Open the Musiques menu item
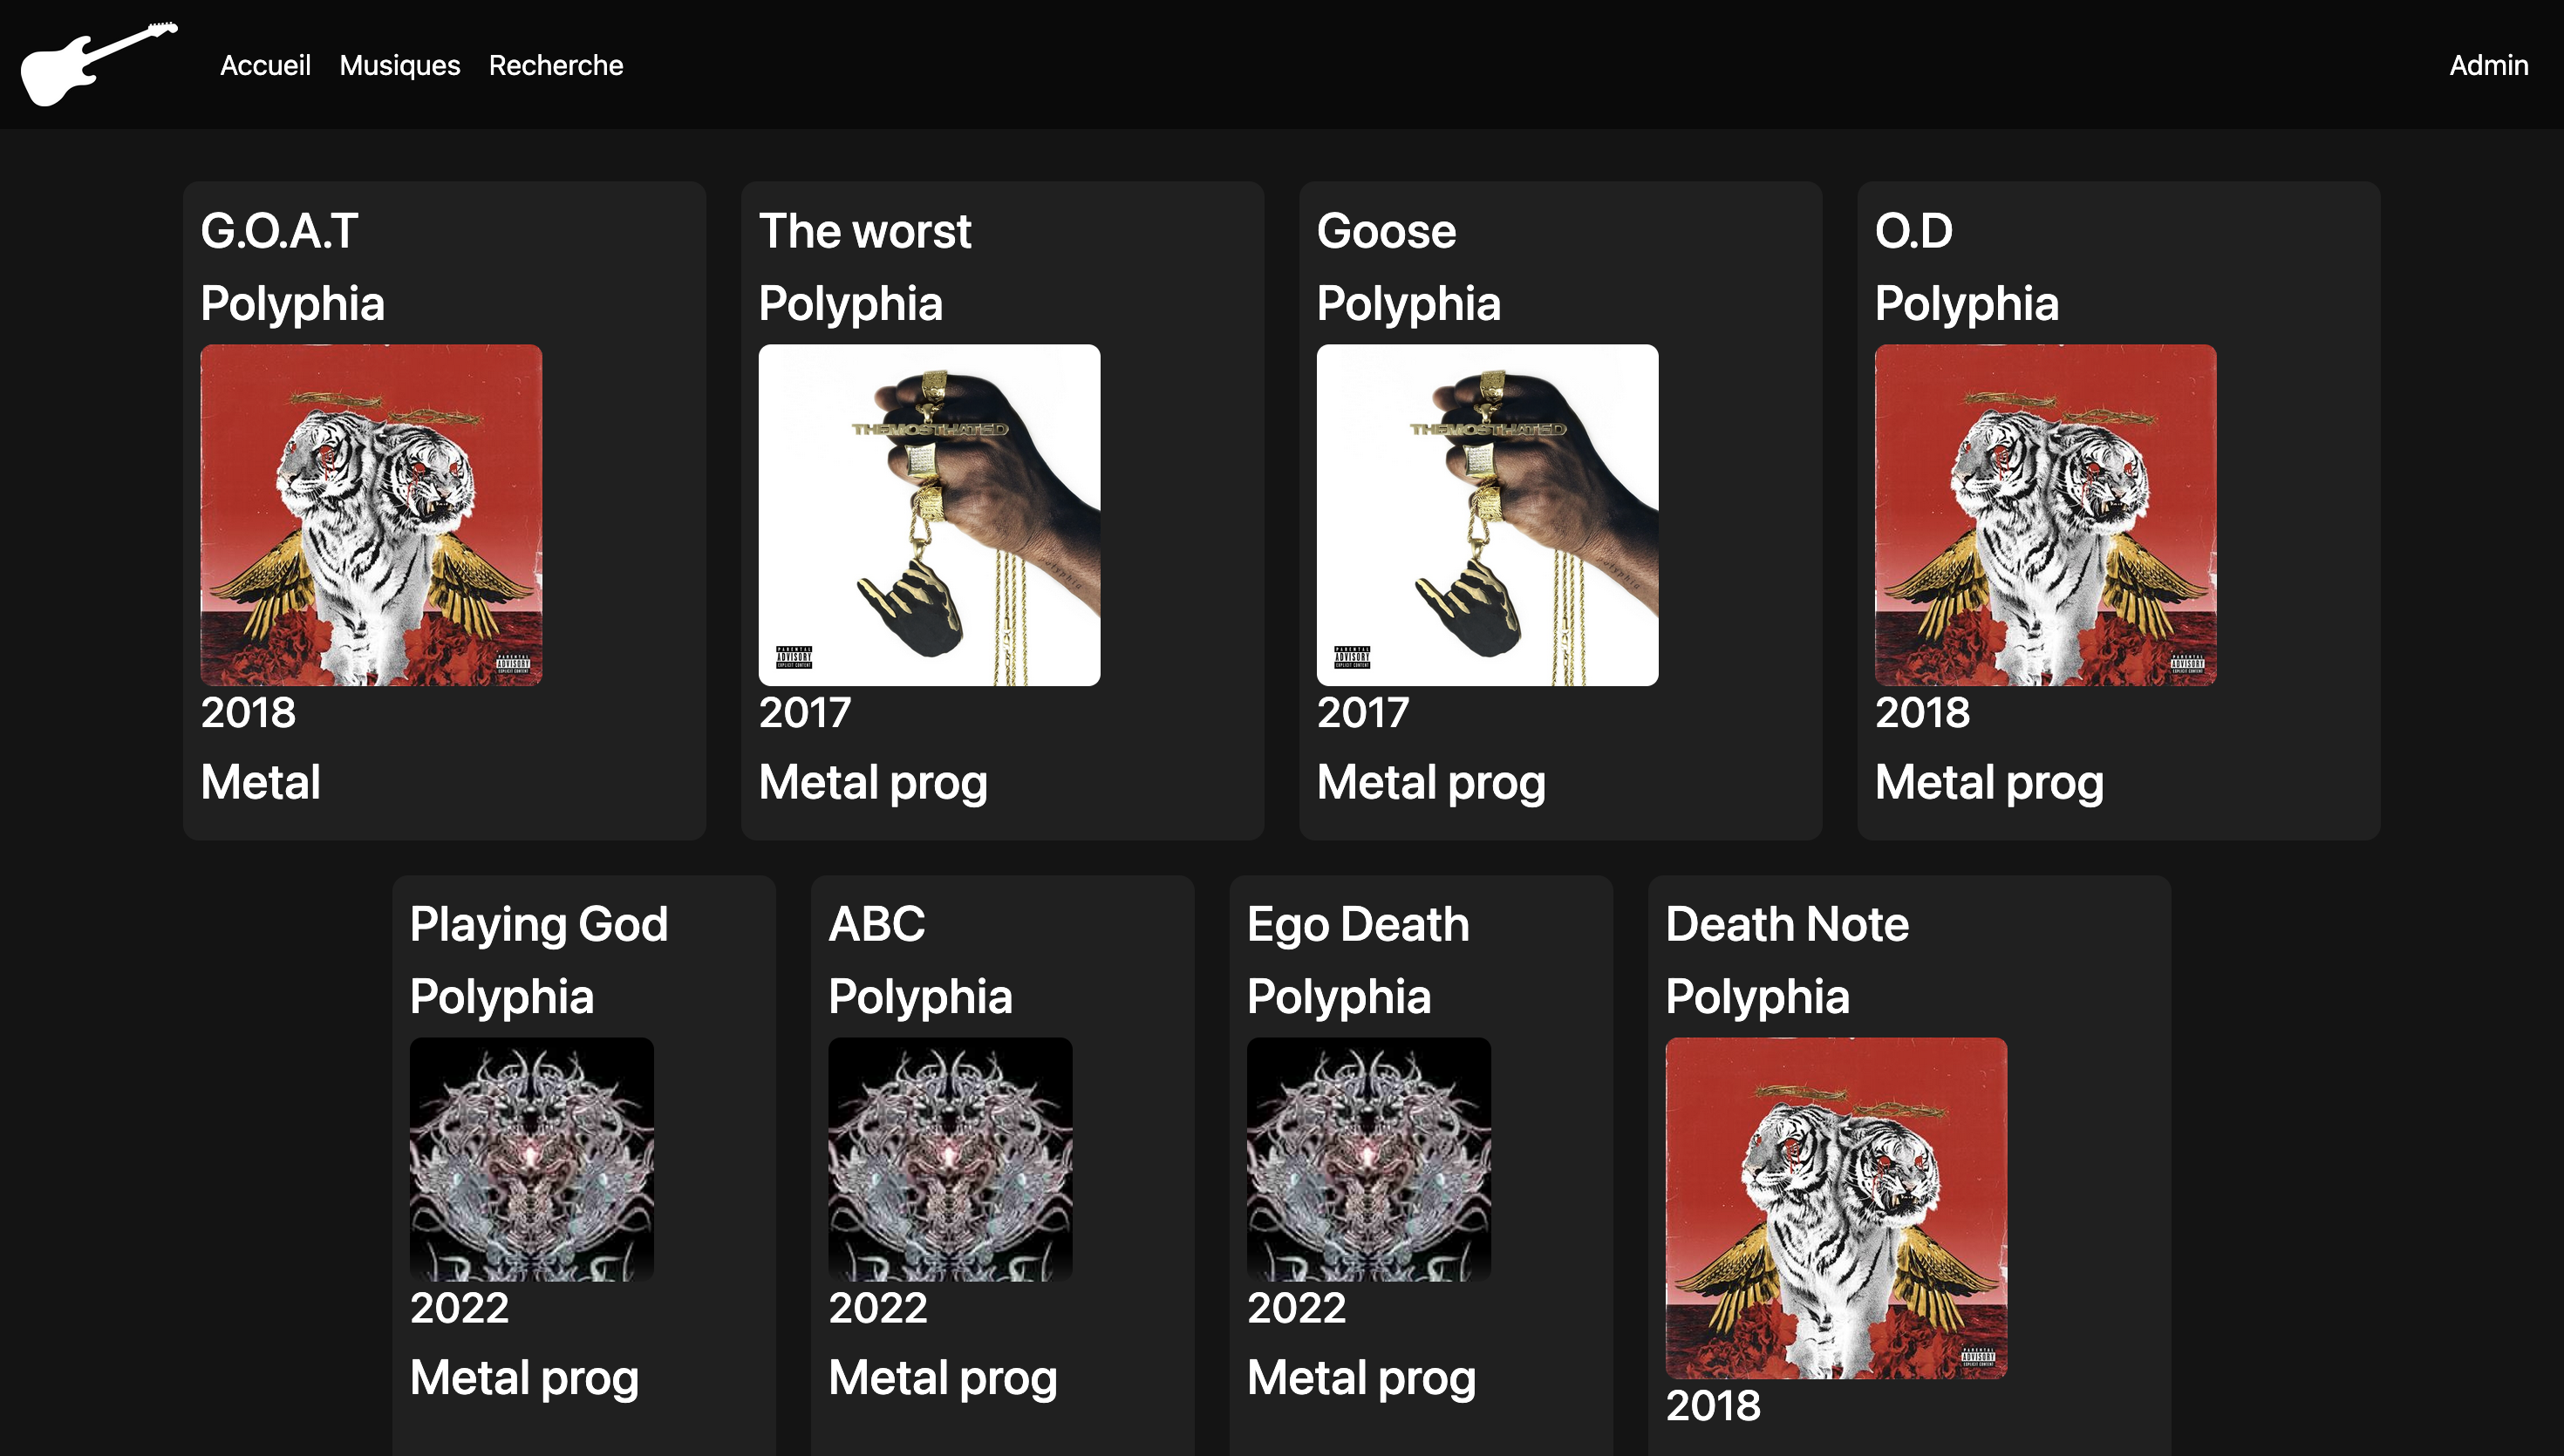2564x1456 pixels. point(400,65)
